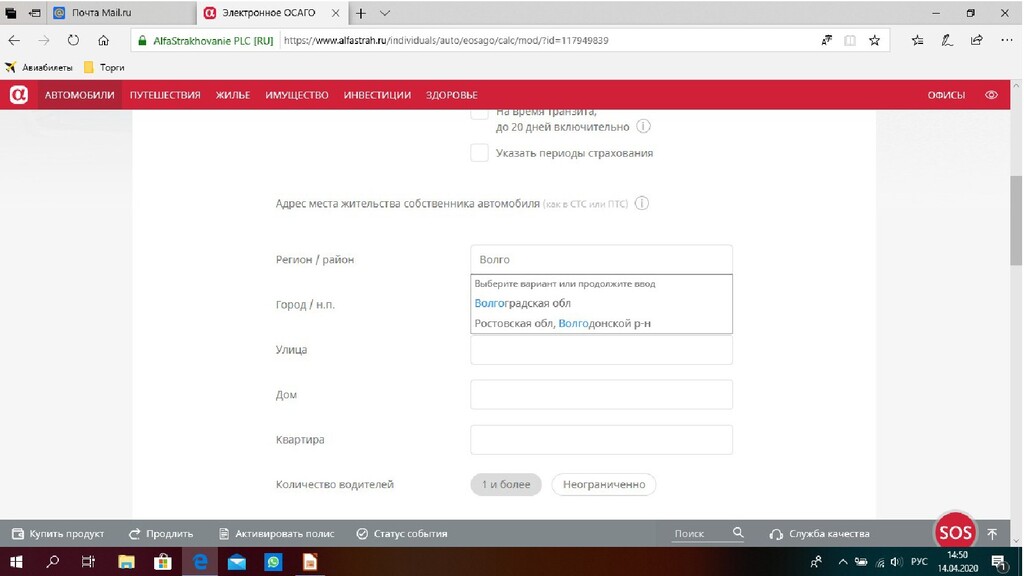1024x576 pixels.
Task: Open Windows Start menu
Action: (16, 562)
